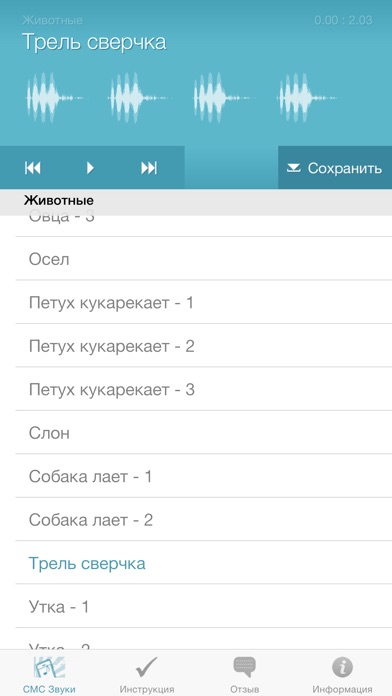Switch to the Отзыв tab

tap(245, 674)
